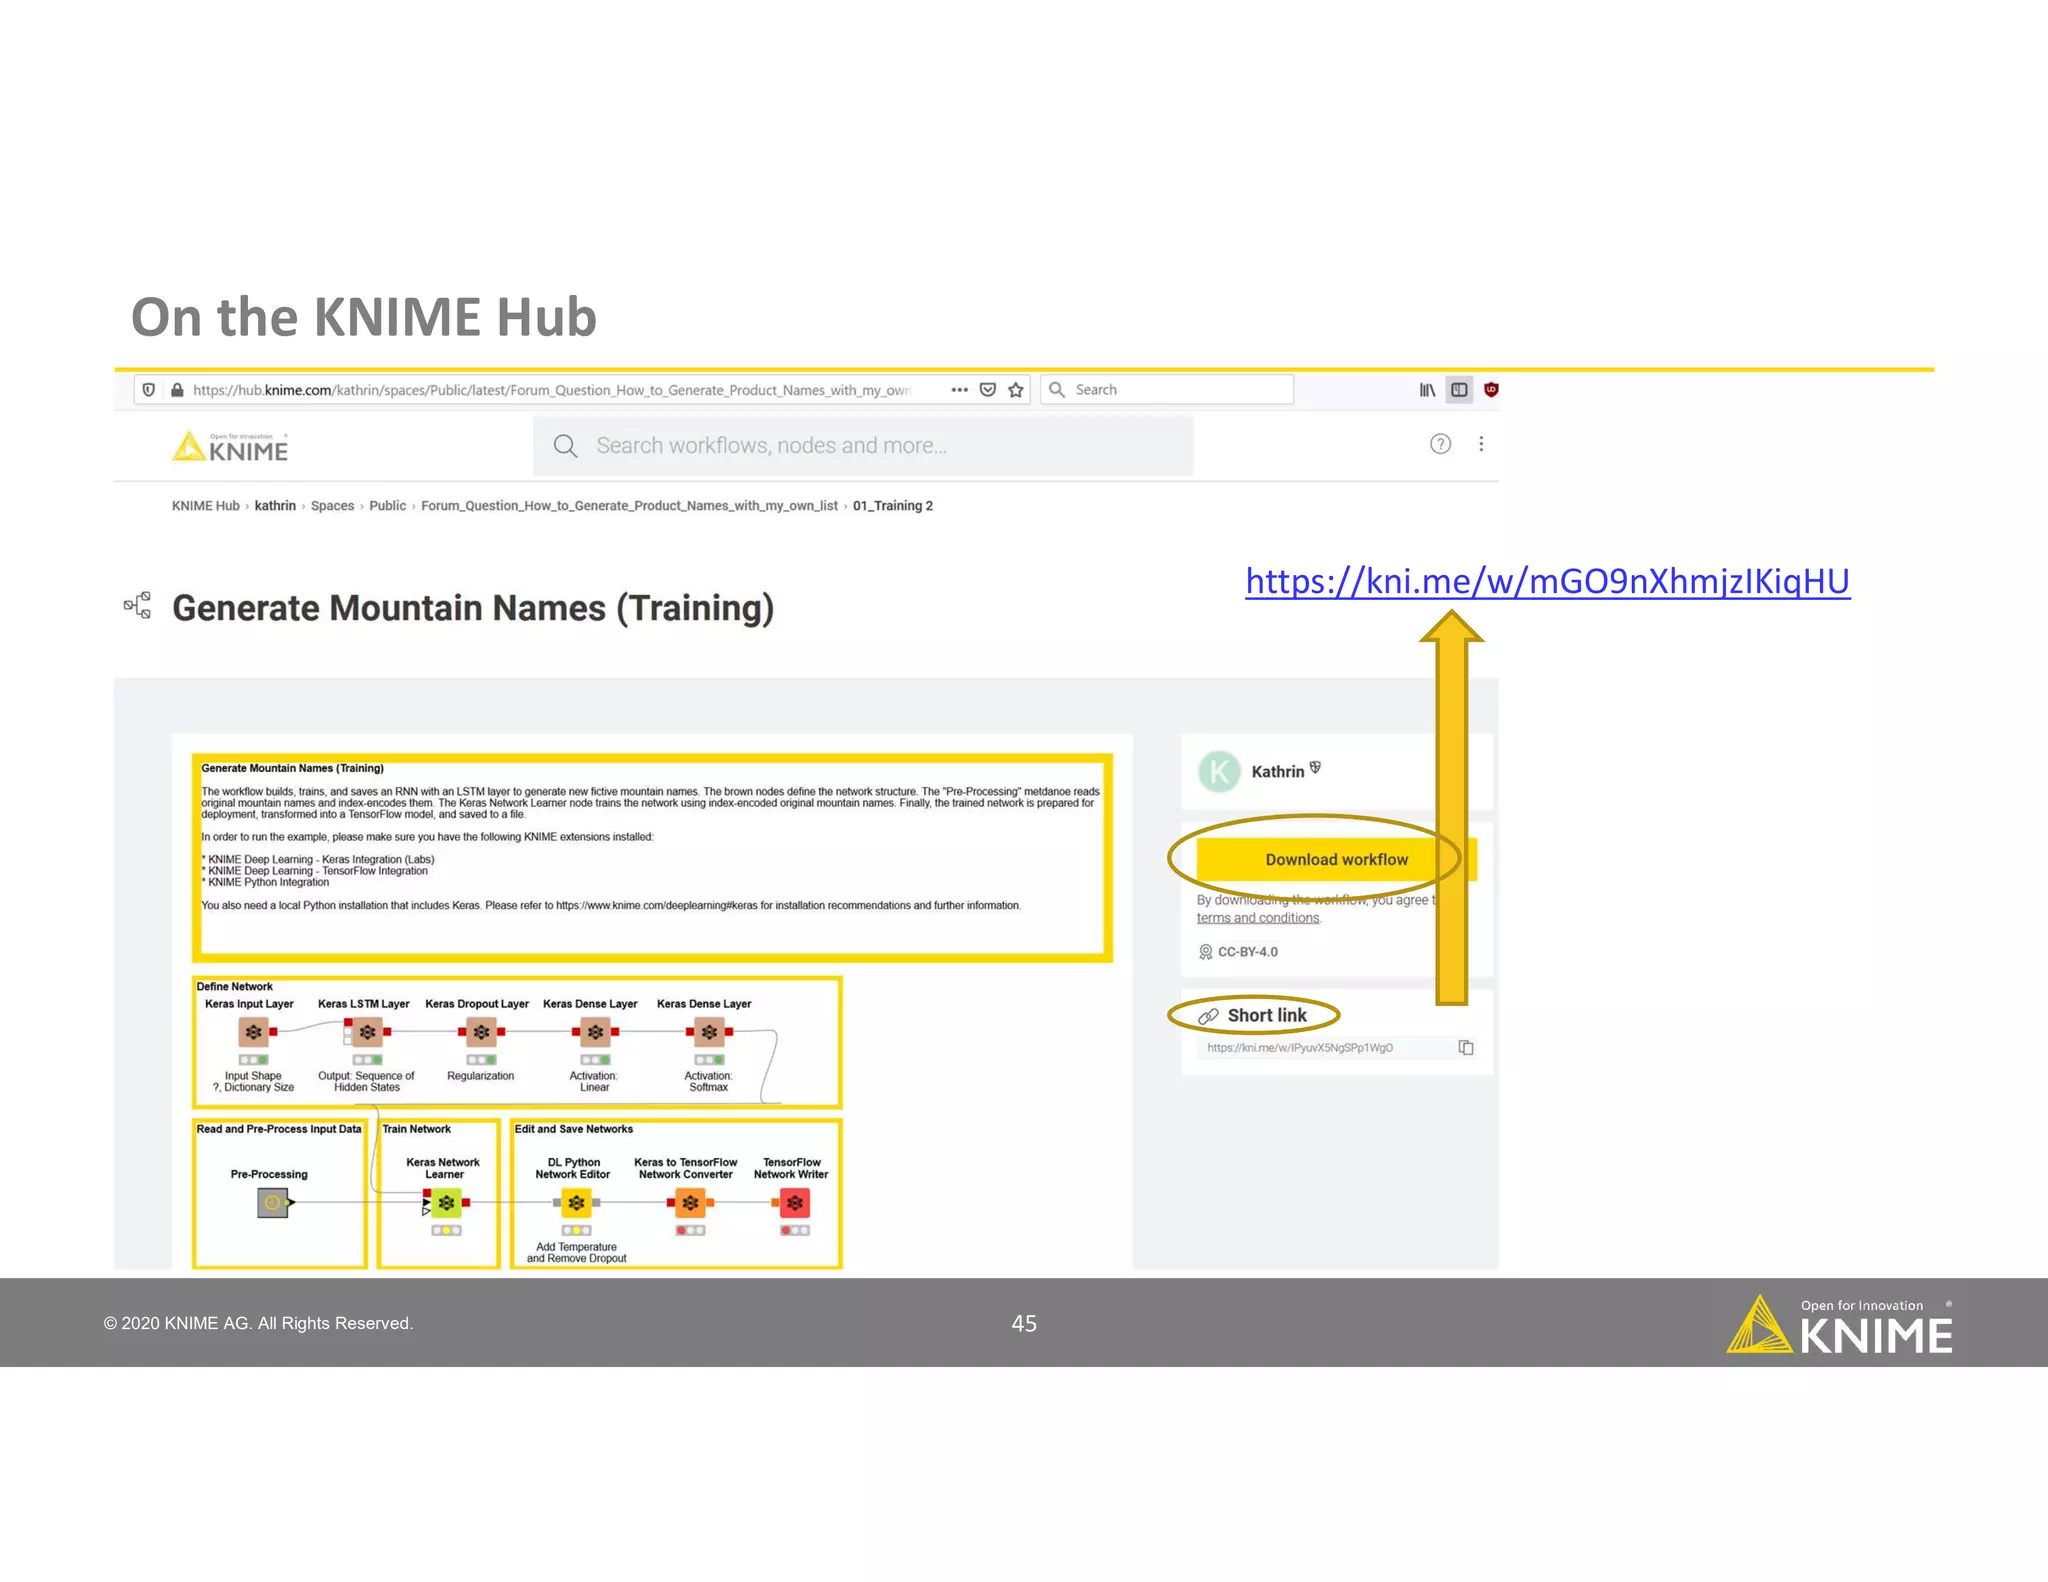Open Spaces breadcrumb link

click(x=332, y=506)
